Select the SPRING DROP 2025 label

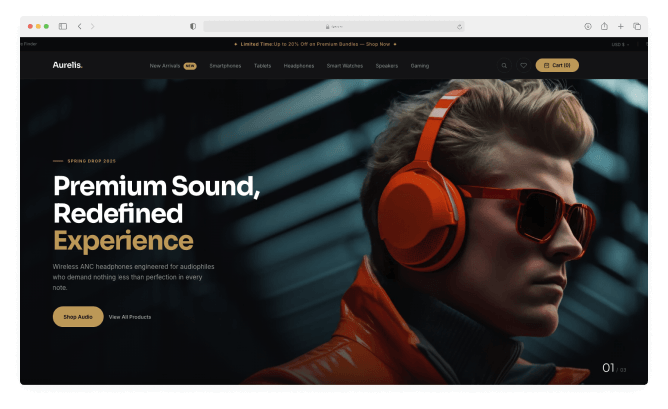(92, 161)
